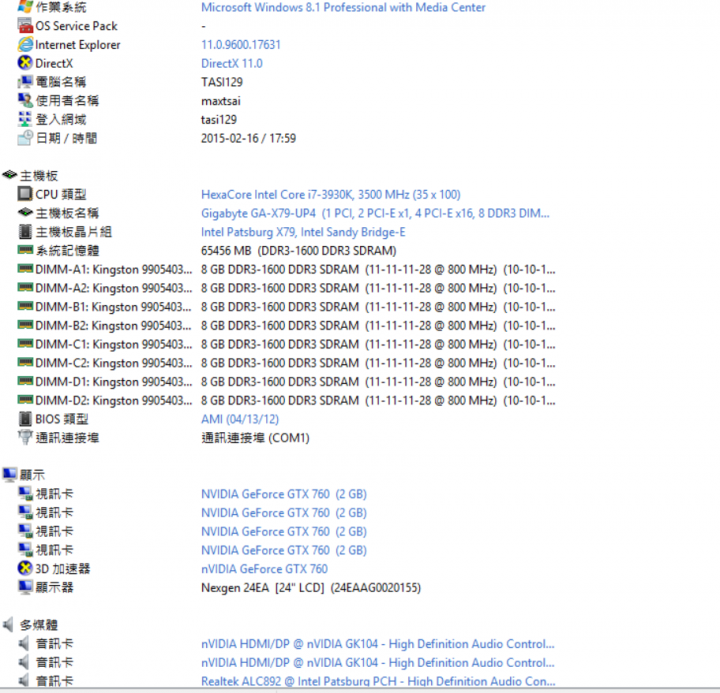720x693 pixels.
Task: Click the OS Service Pack icon
Action: (x=25, y=26)
